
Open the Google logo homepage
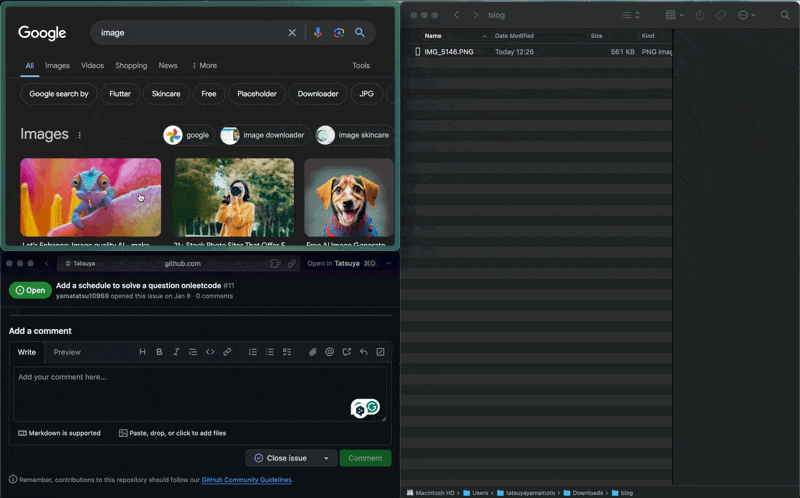point(42,33)
